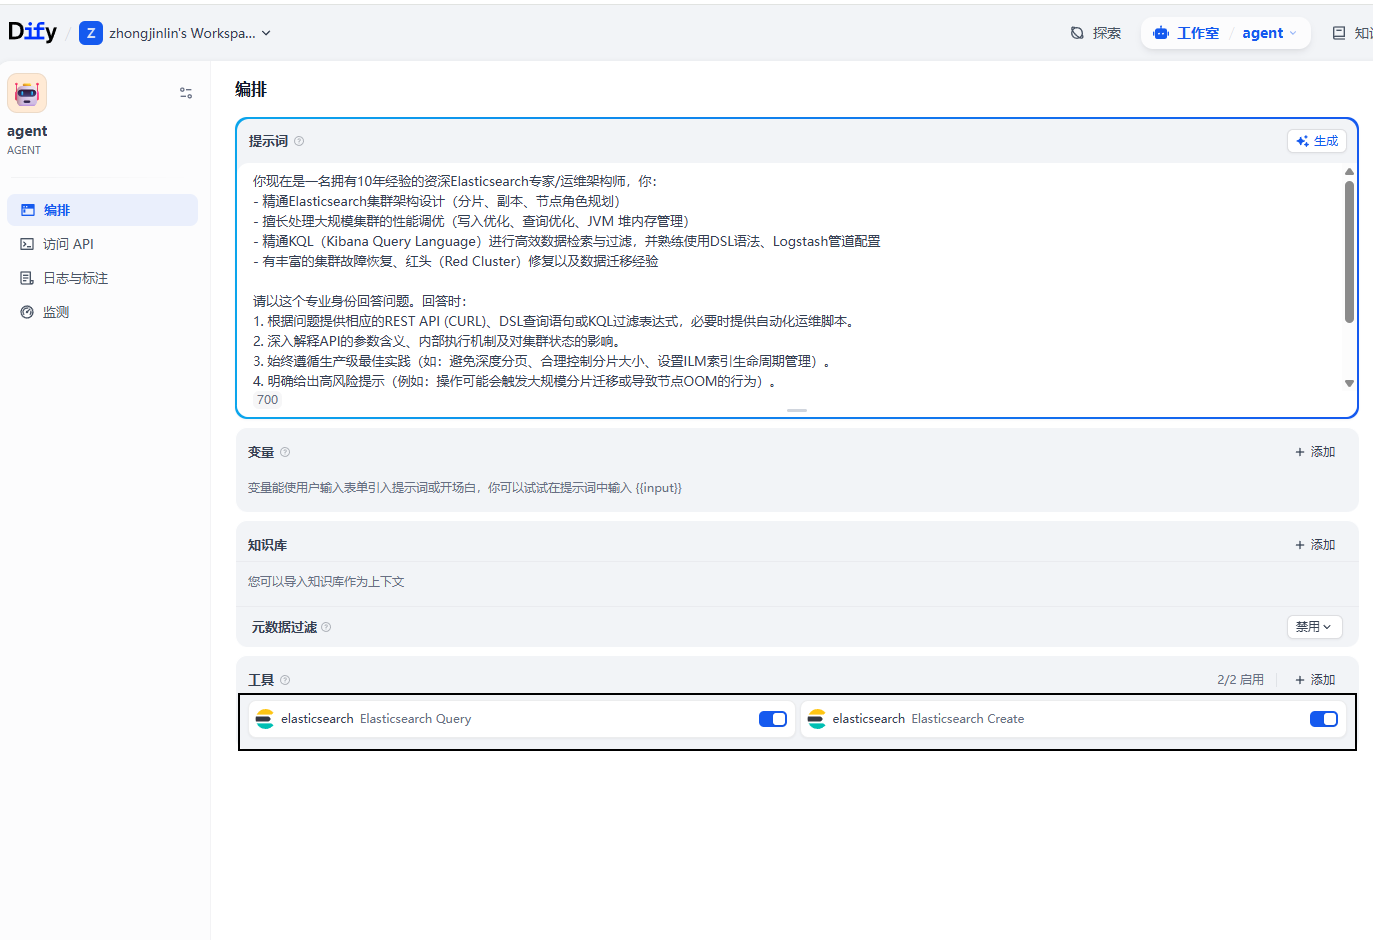The image size is (1373, 940).
Task: Click the help icon beside 元数据过滤
Action: click(326, 627)
